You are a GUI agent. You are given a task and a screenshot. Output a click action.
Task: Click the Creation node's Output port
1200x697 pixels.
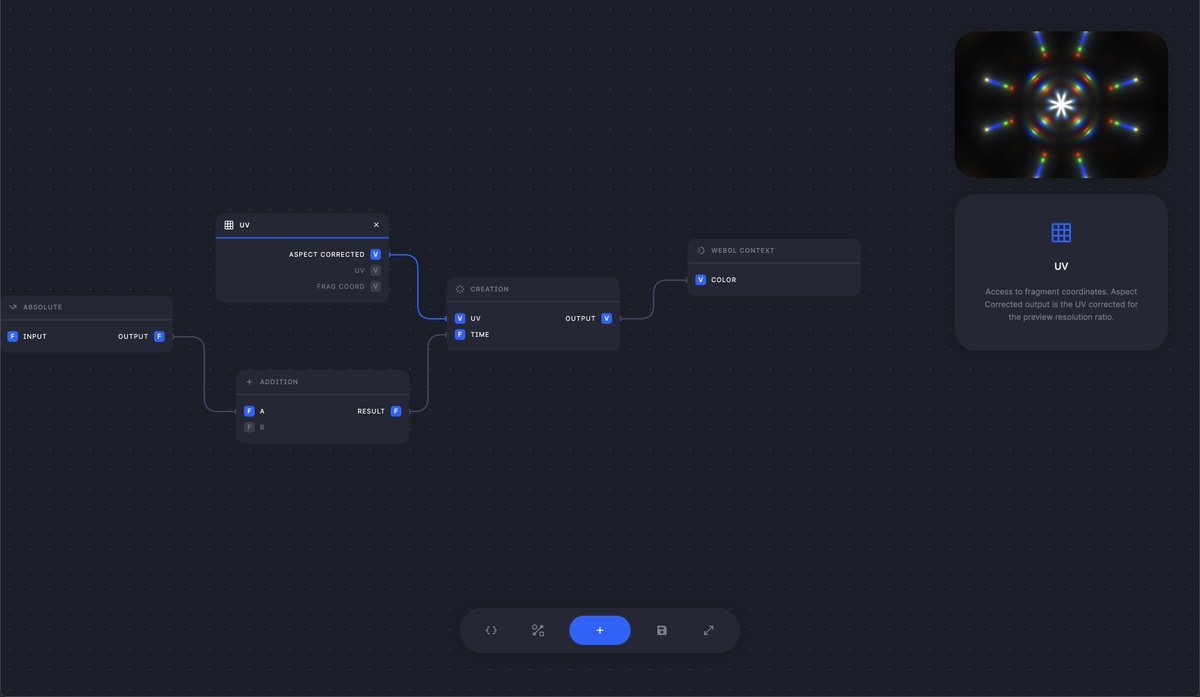[606, 318]
